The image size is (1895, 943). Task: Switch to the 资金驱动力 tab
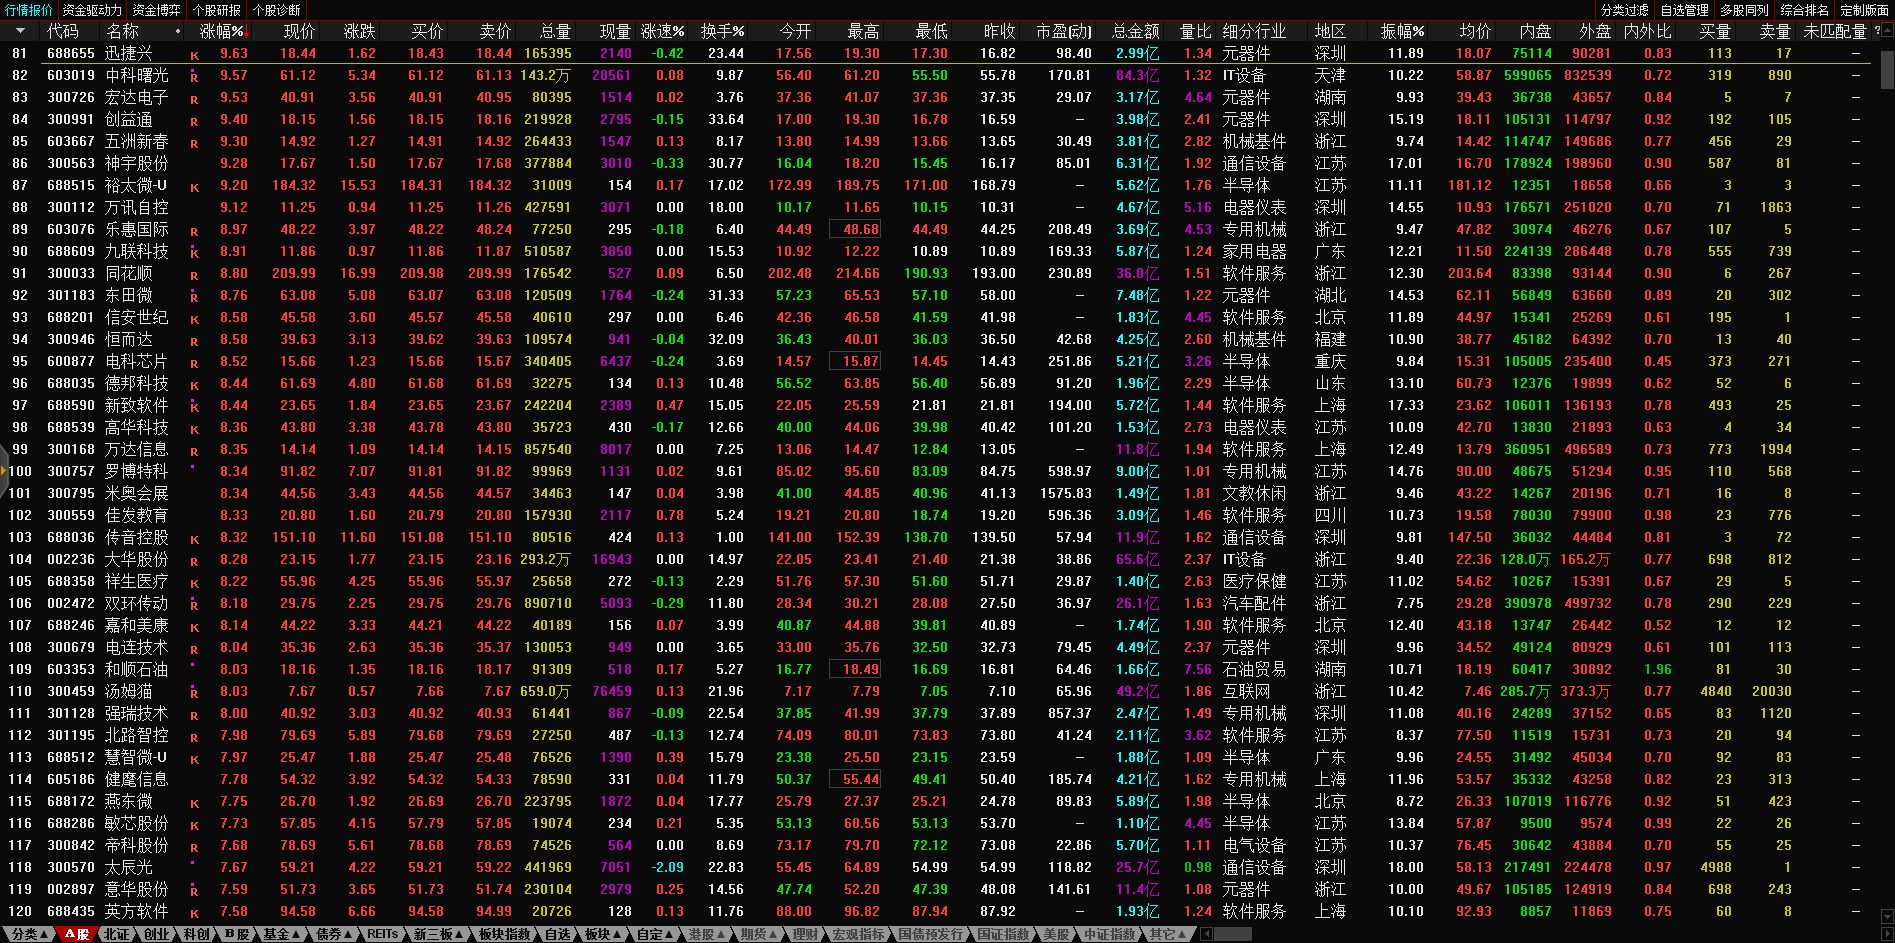point(92,10)
